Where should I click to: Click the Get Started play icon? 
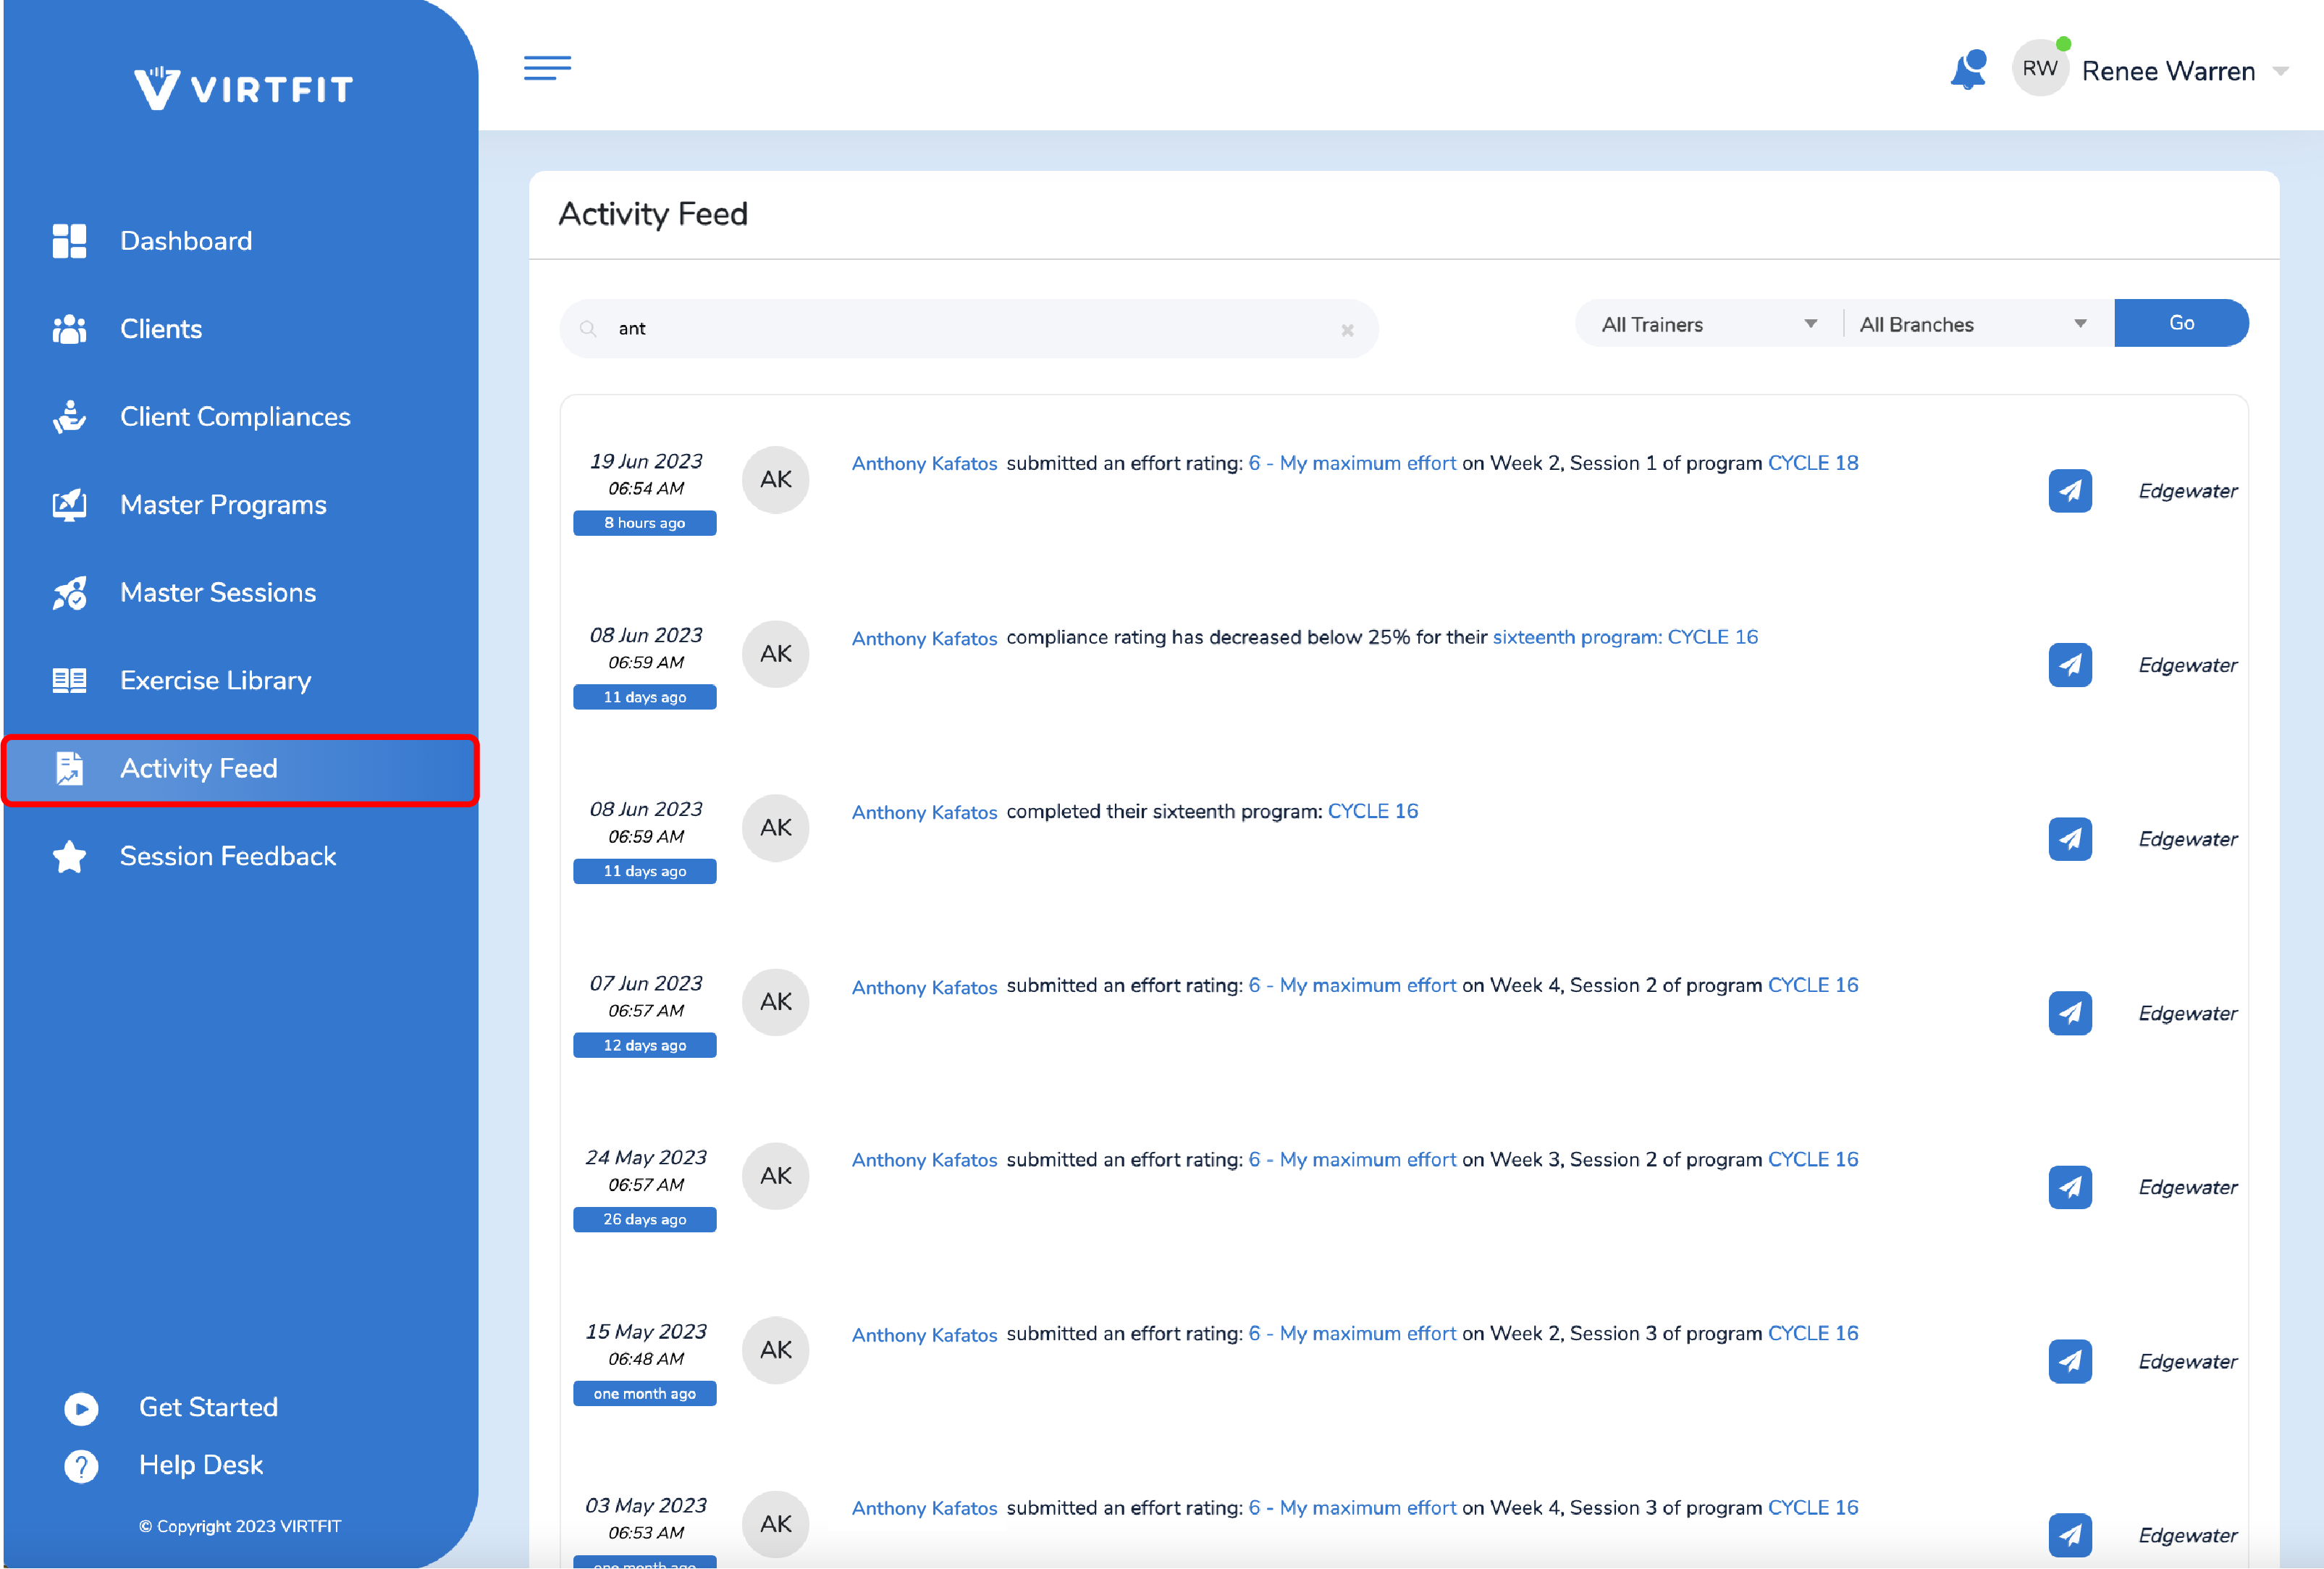[81, 1408]
